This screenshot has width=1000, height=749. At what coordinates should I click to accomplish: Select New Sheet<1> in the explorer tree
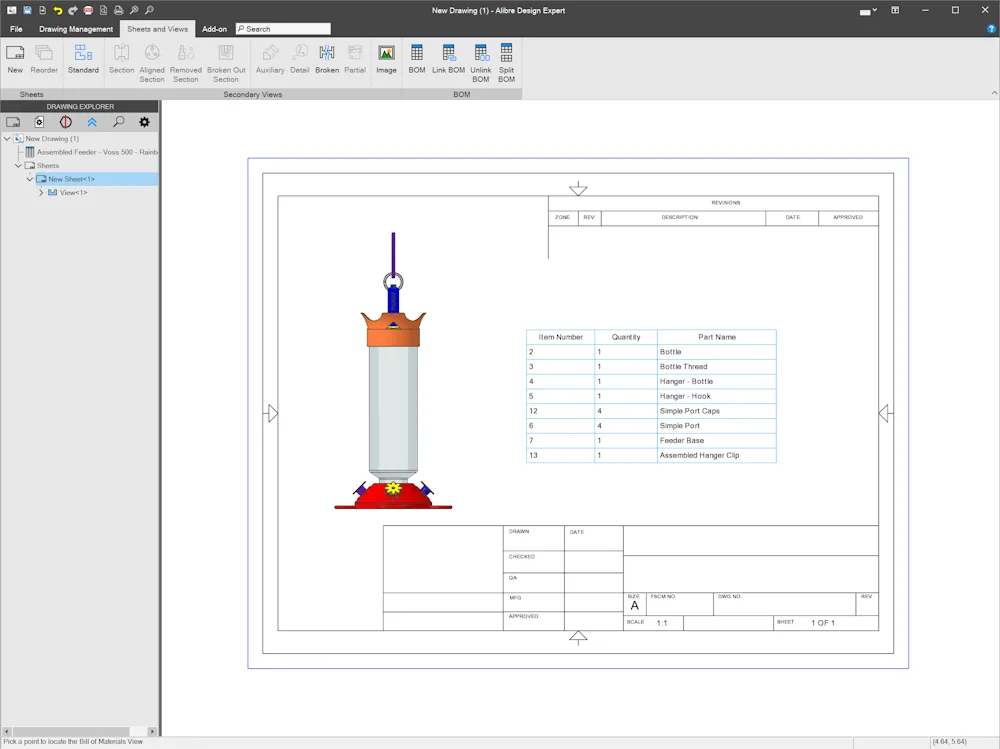(x=71, y=179)
